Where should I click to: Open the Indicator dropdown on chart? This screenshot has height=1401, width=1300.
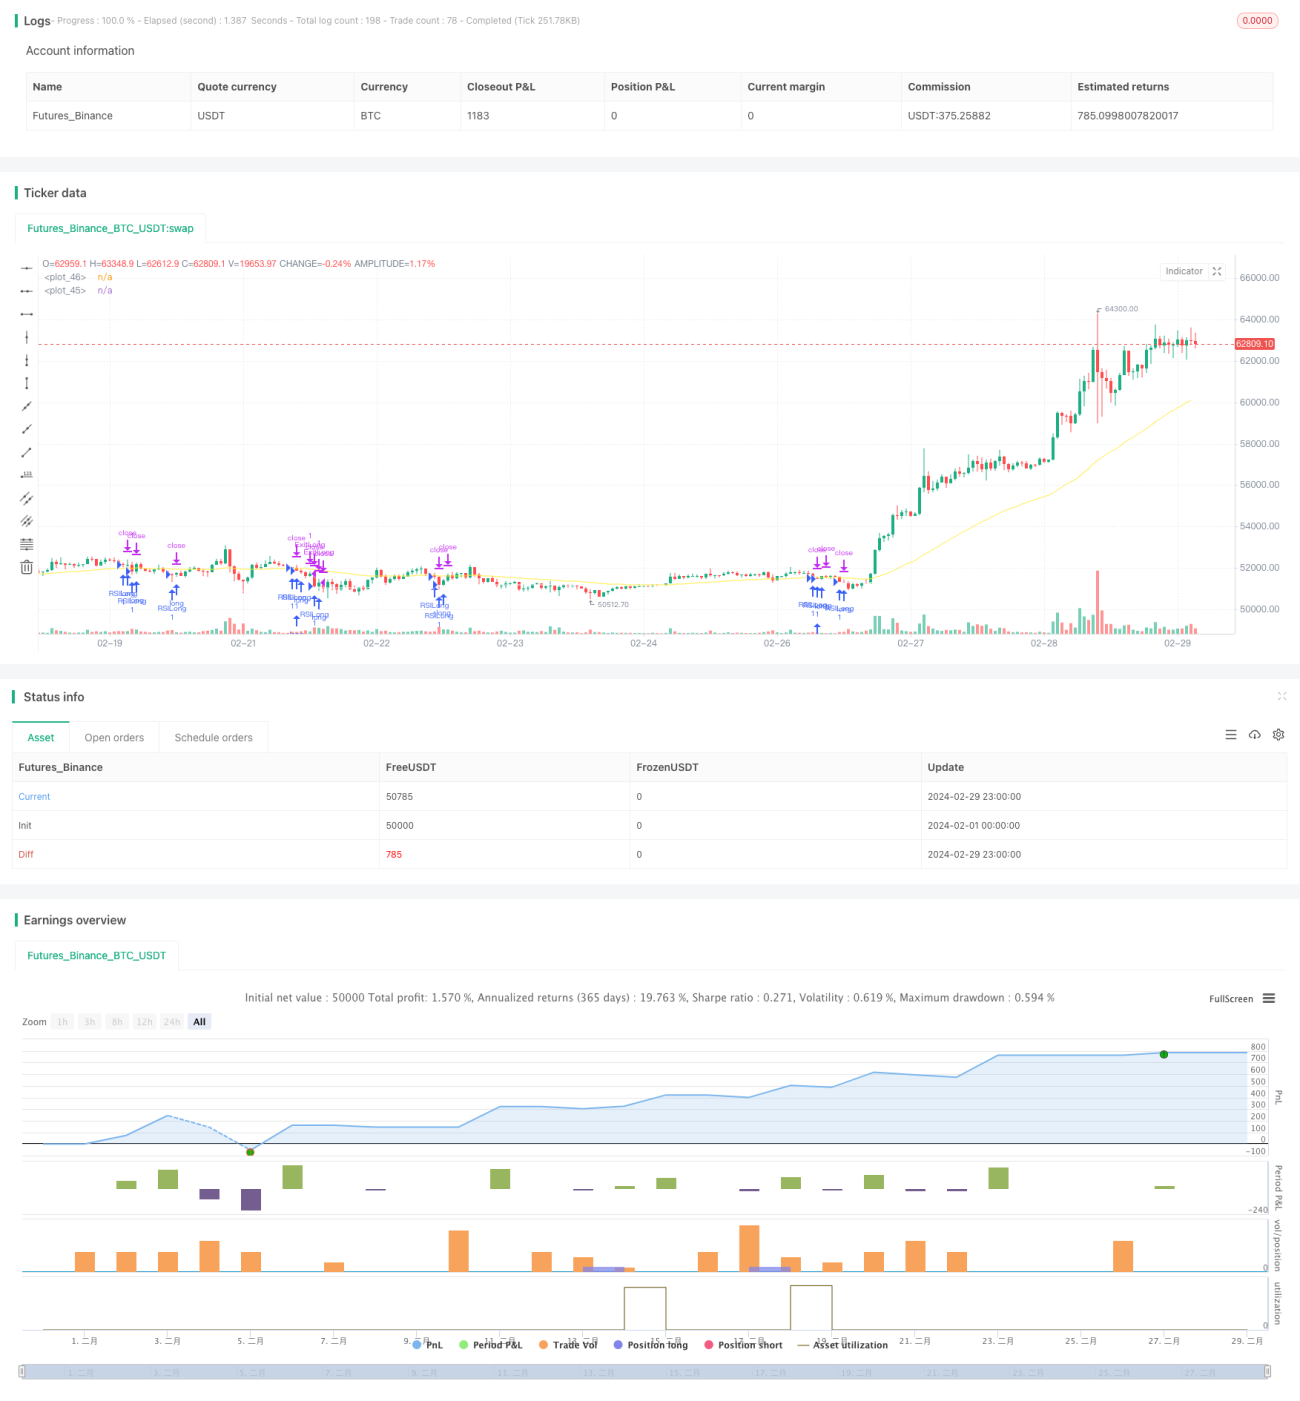1184,271
